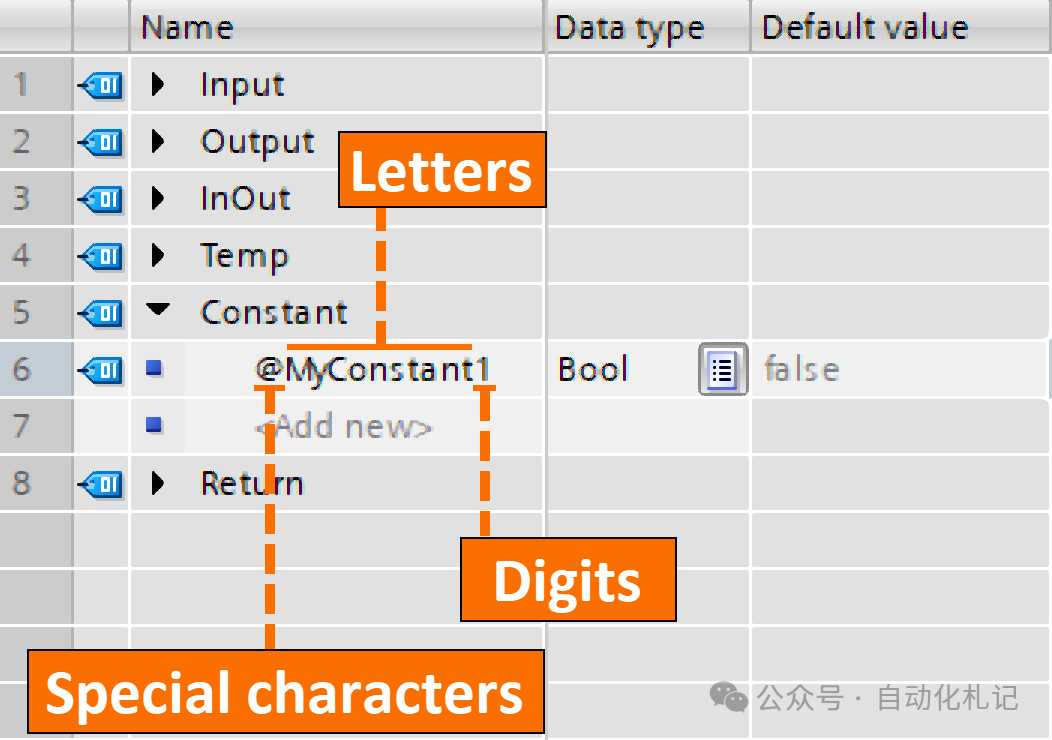The image size is (1052, 740).
Task: Select the Name column header
Action: pyautogui.click(x=336, y=27)
